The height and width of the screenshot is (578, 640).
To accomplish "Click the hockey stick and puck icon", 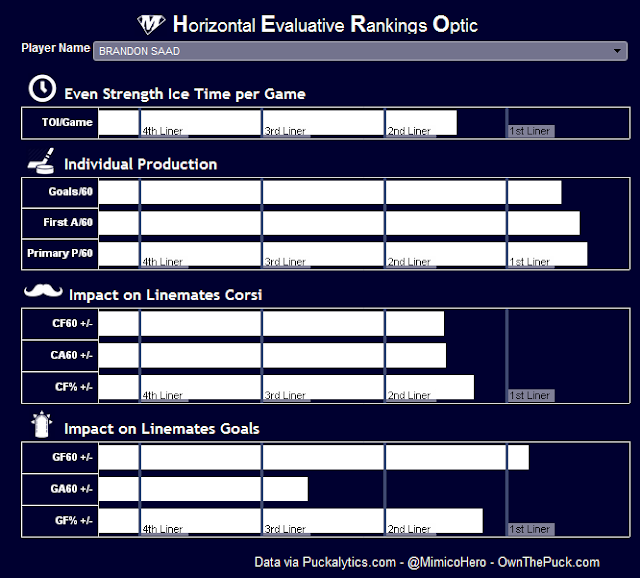I will pyautogui.click(x=41, y=161).
